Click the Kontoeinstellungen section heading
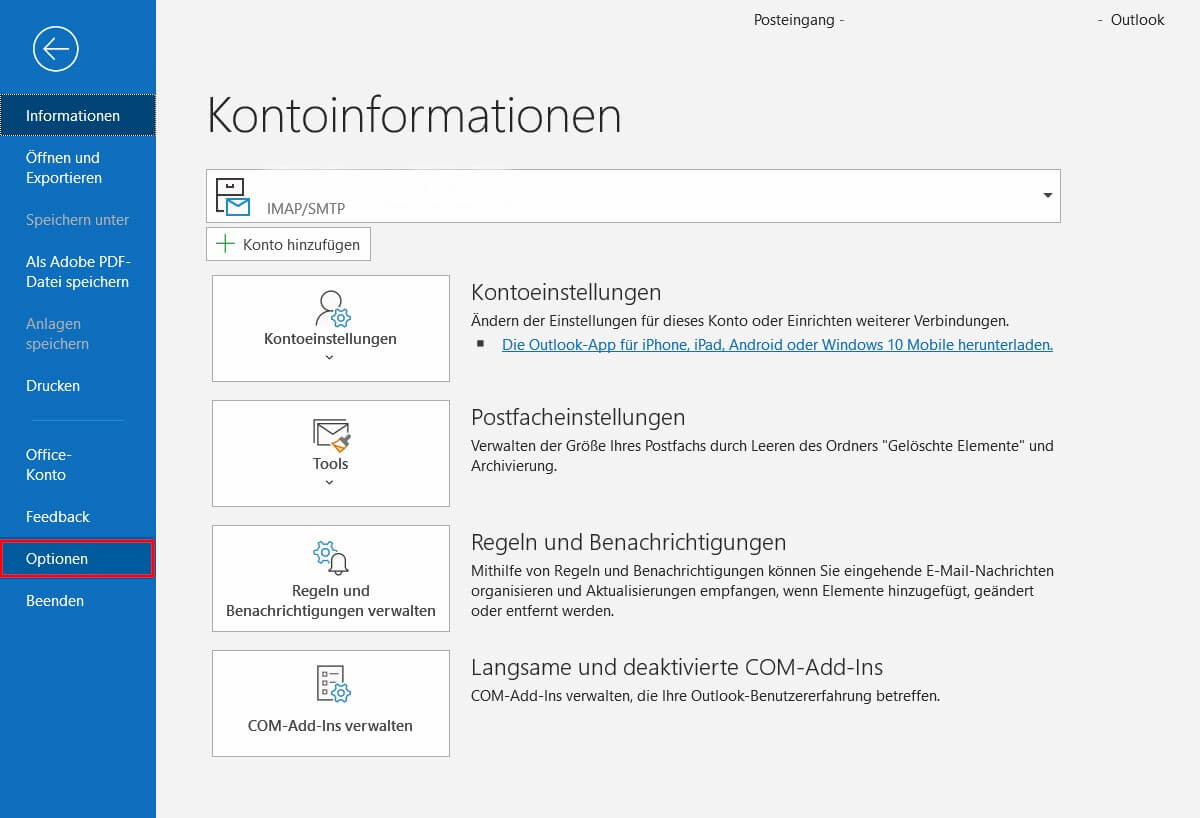Viewport: 1200px width, 818px height. coord(566,292)
